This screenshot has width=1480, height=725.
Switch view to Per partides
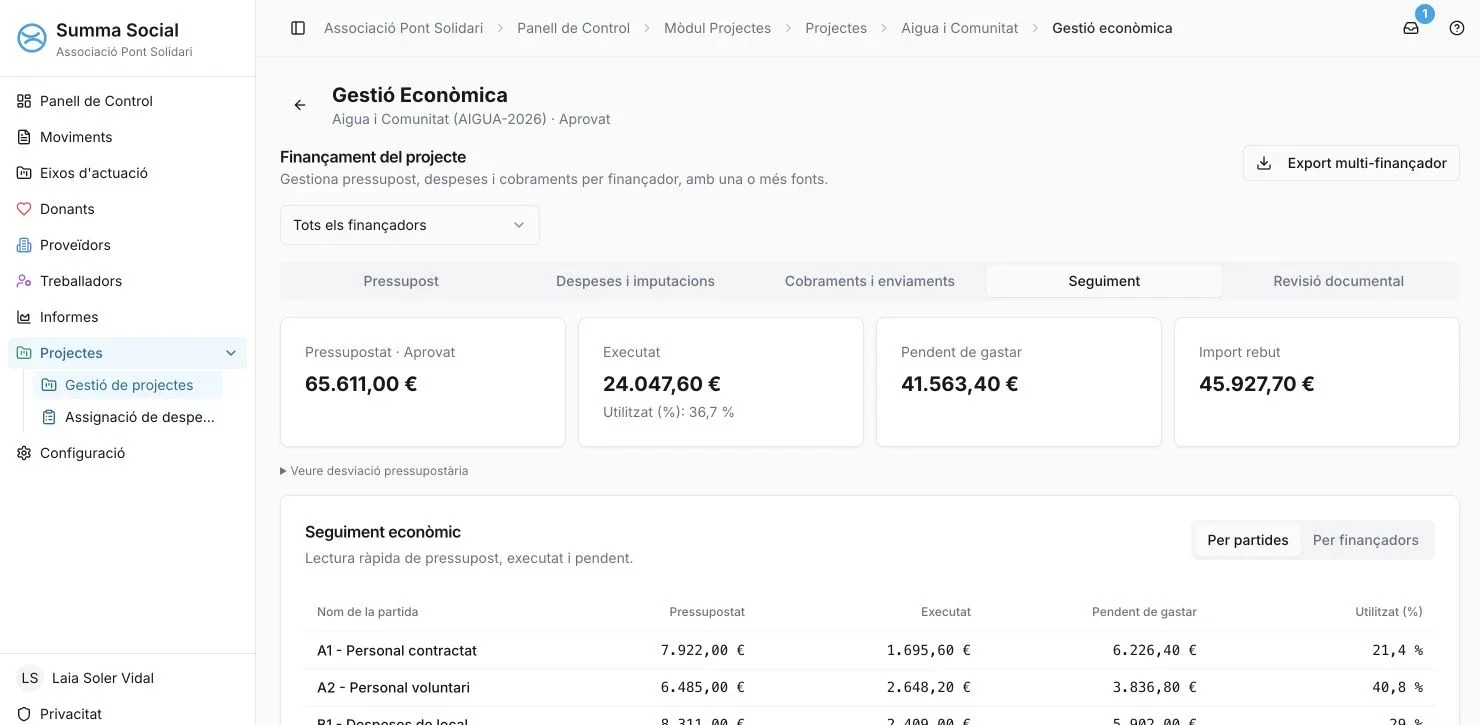click(x=1248, y=540)
